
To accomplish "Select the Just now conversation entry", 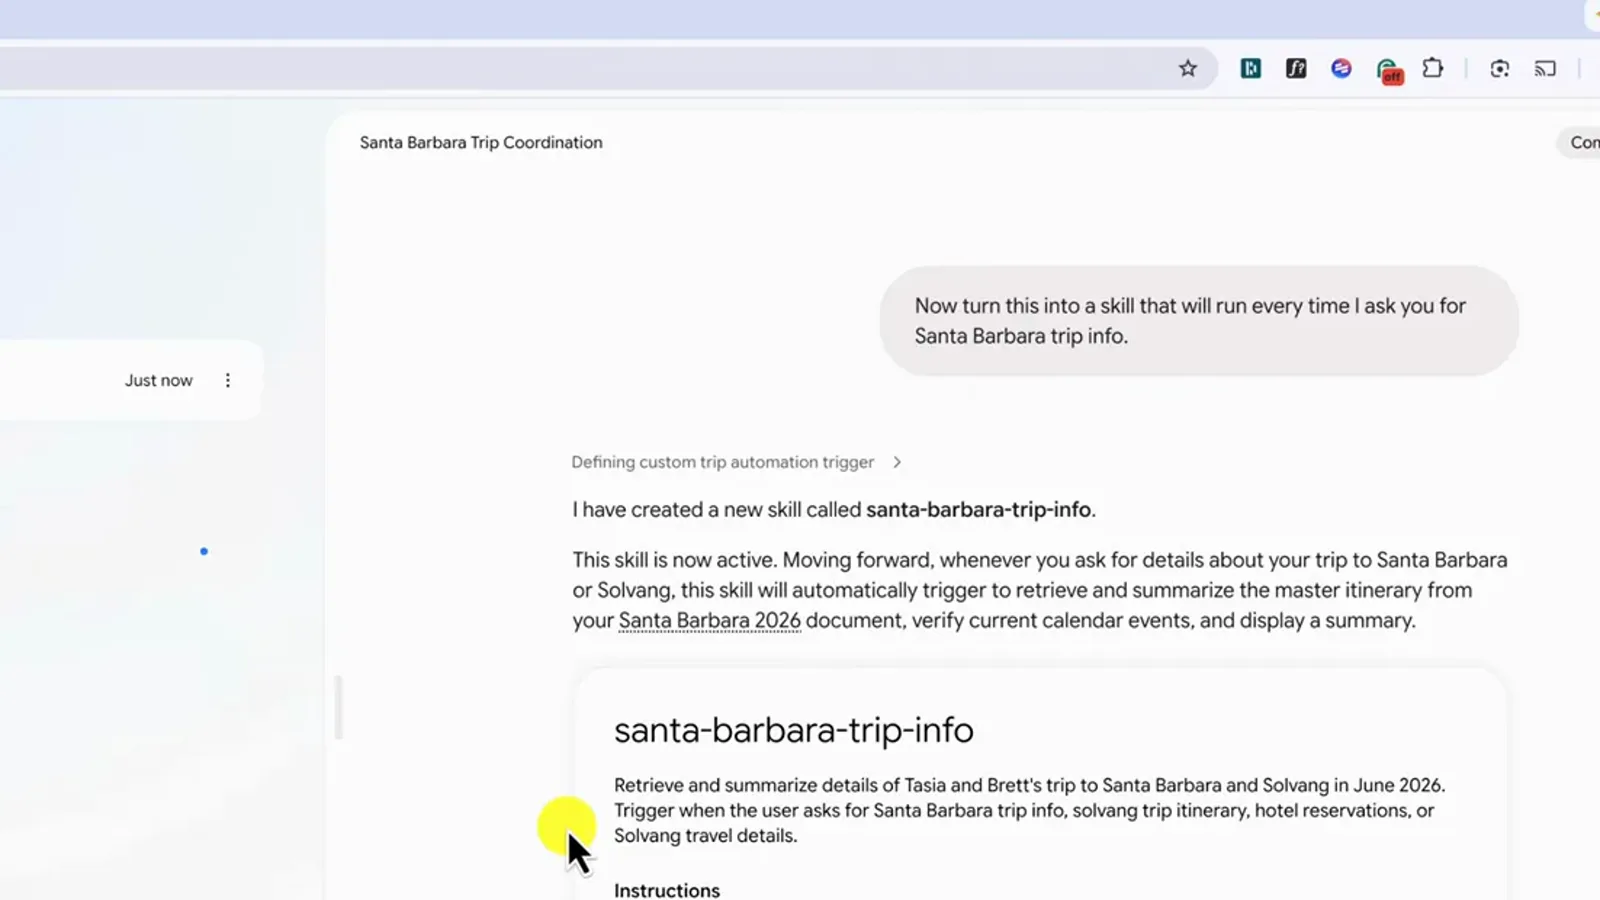I will 130,380.
